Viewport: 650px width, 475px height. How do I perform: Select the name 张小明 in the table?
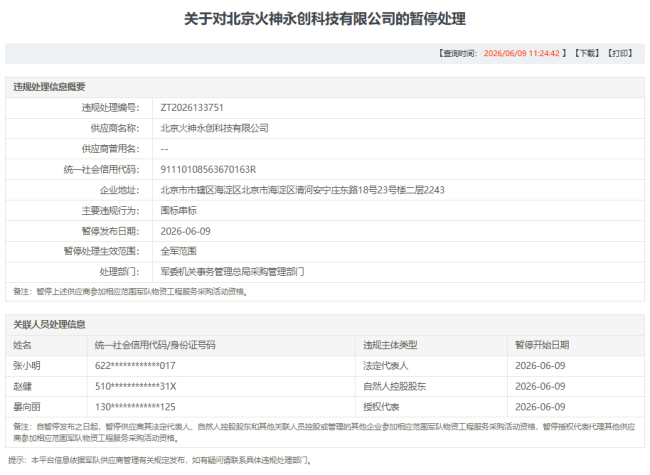[x=27, y=366]
